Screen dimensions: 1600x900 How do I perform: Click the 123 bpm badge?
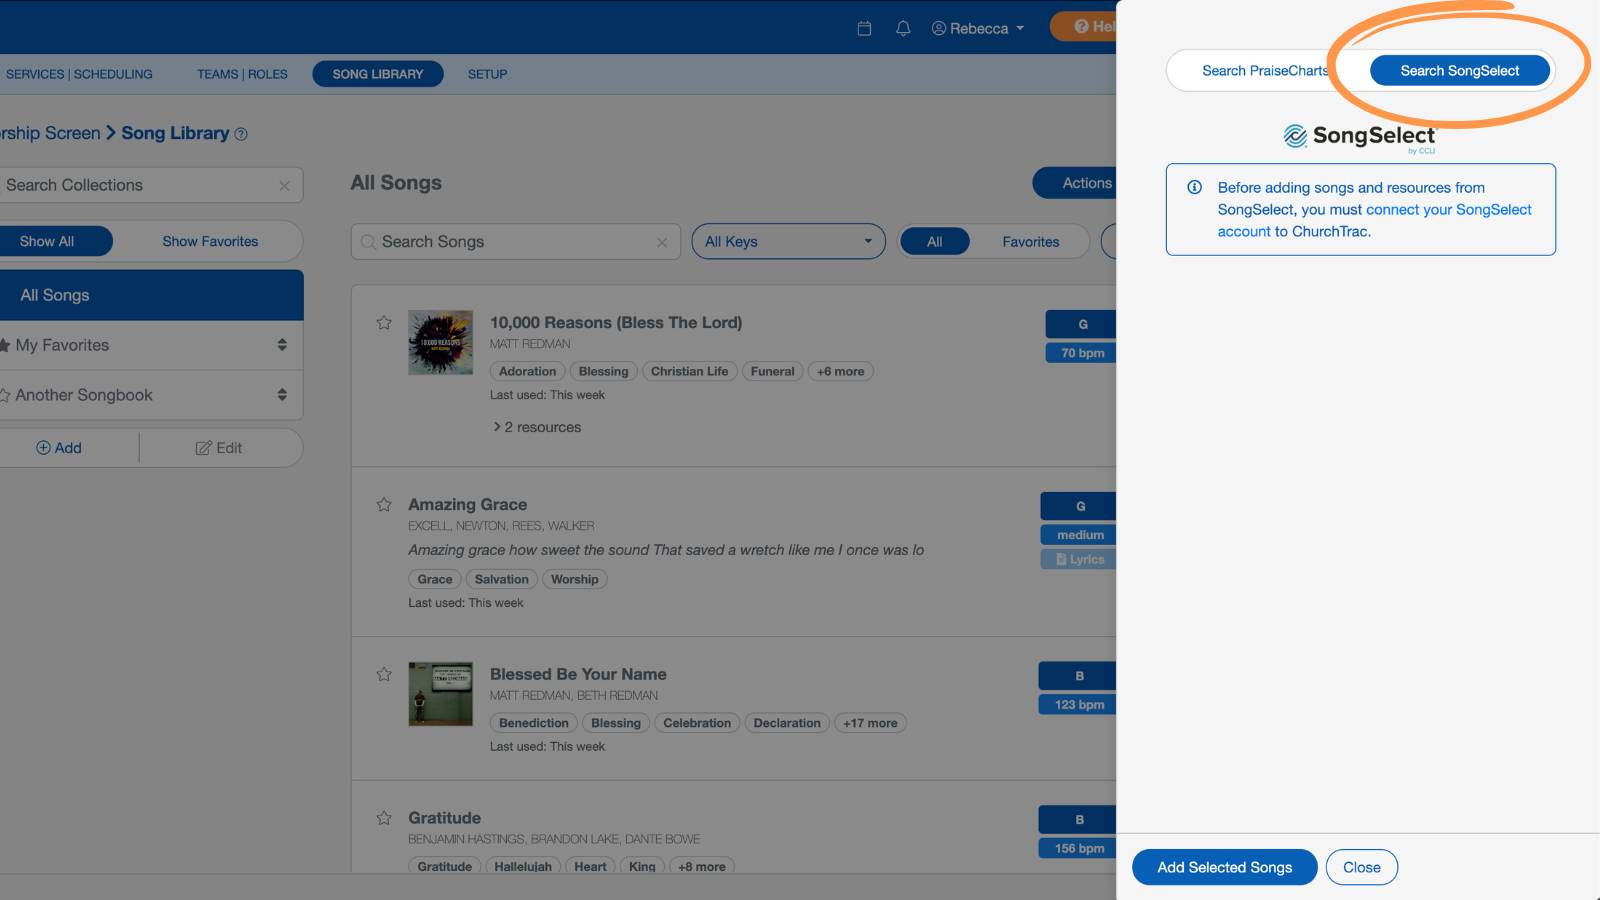1078,705
